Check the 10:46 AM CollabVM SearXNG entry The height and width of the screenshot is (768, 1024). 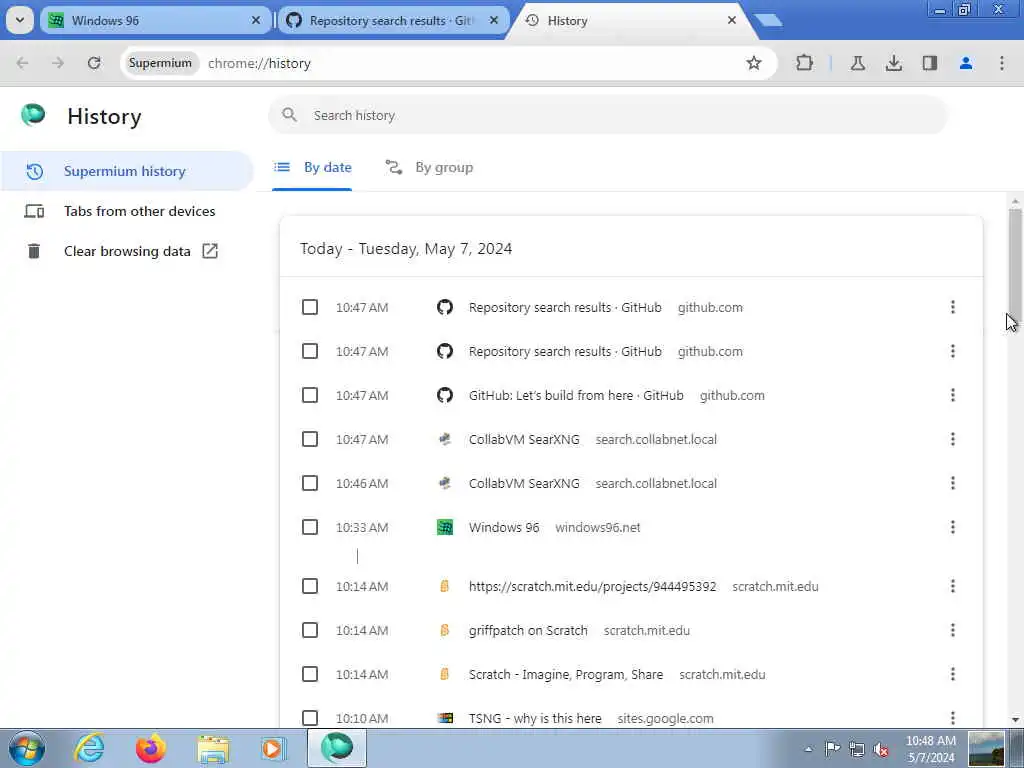(310, 483)
